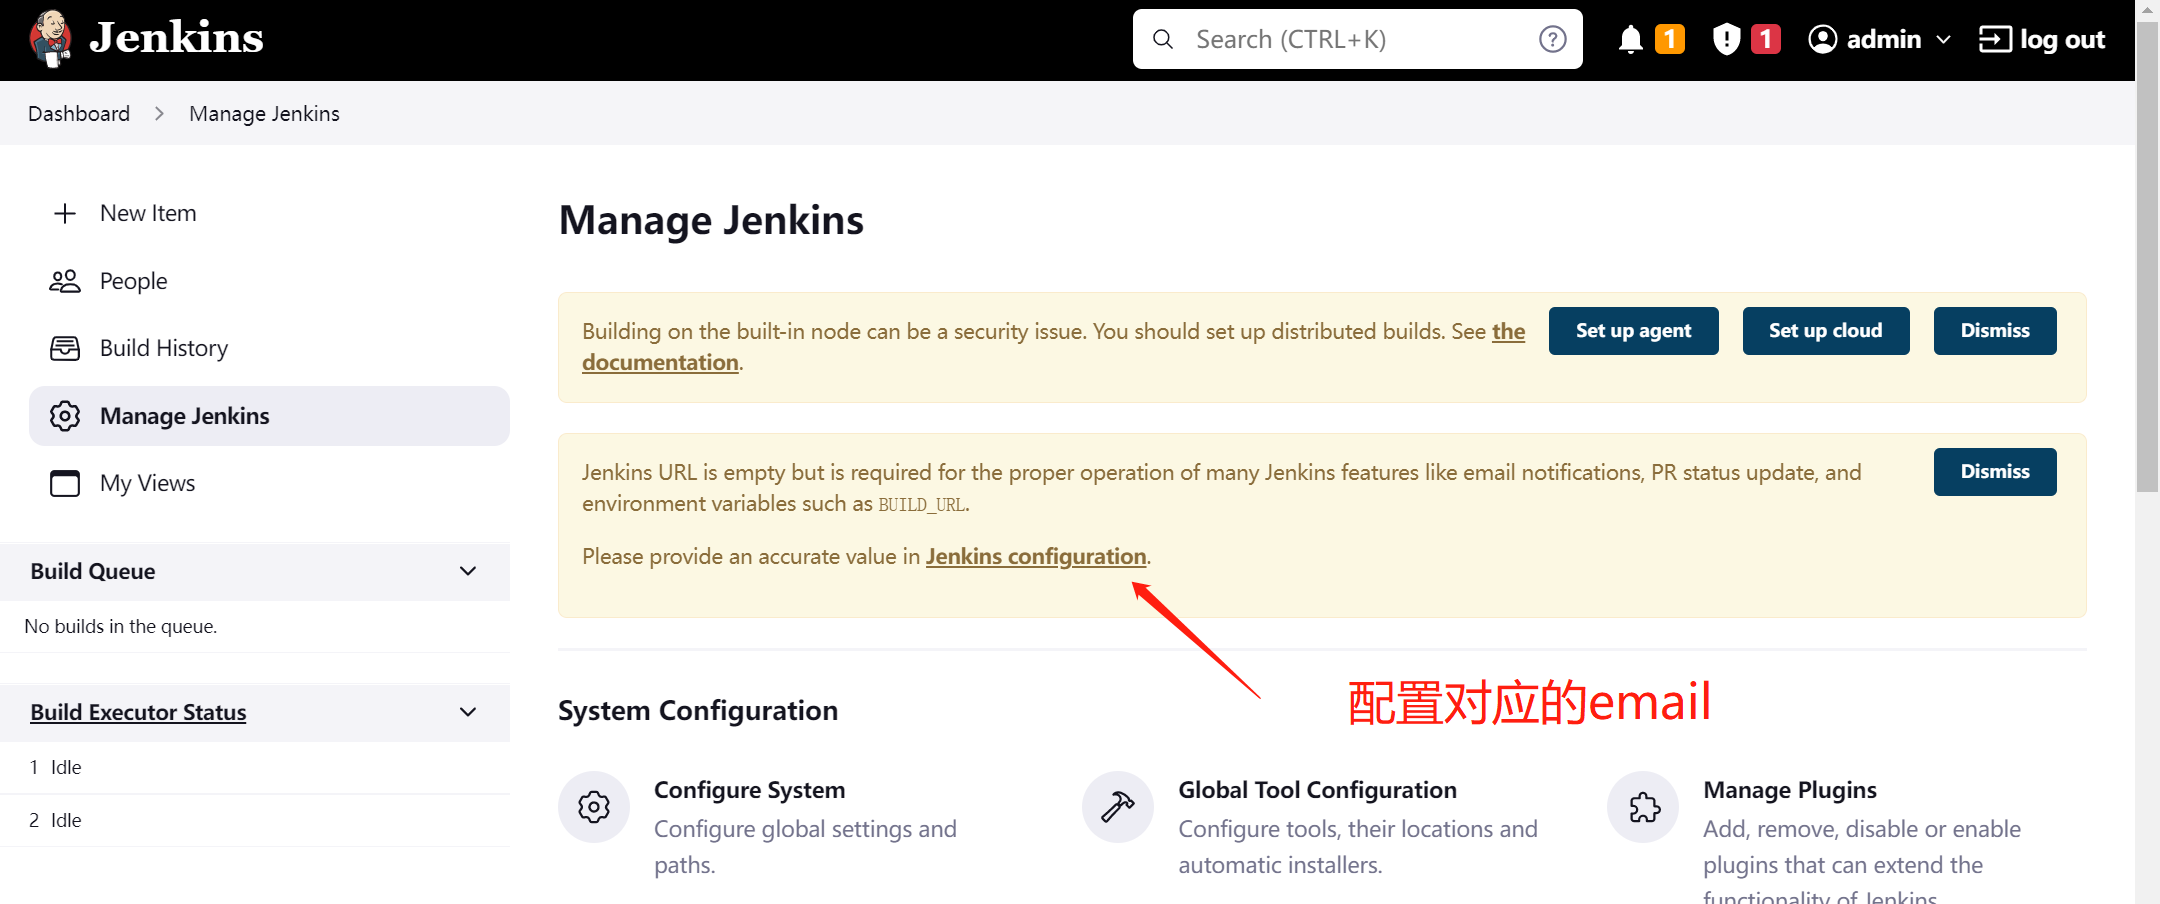
Task: Open the admin user page link
Action: click(x=1883, y=39)
